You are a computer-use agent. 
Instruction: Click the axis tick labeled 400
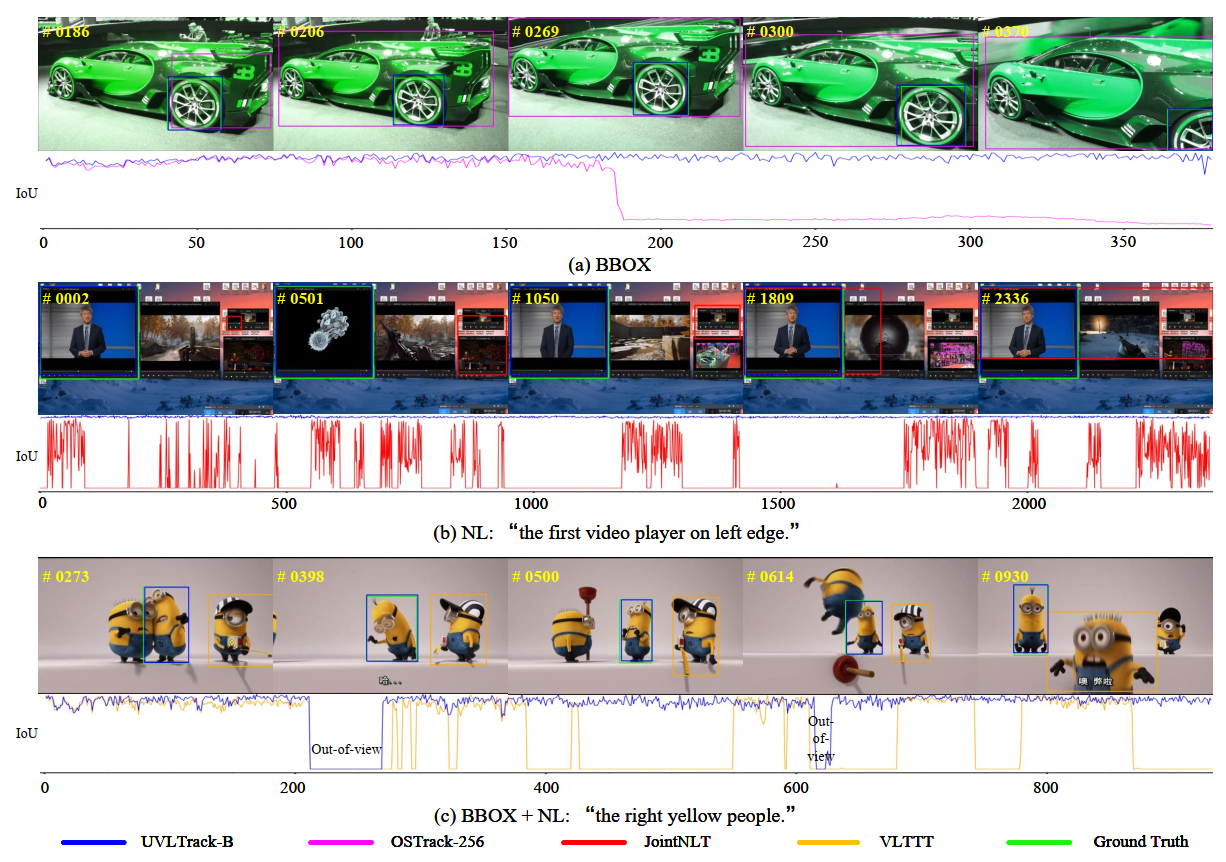[546, 787]
